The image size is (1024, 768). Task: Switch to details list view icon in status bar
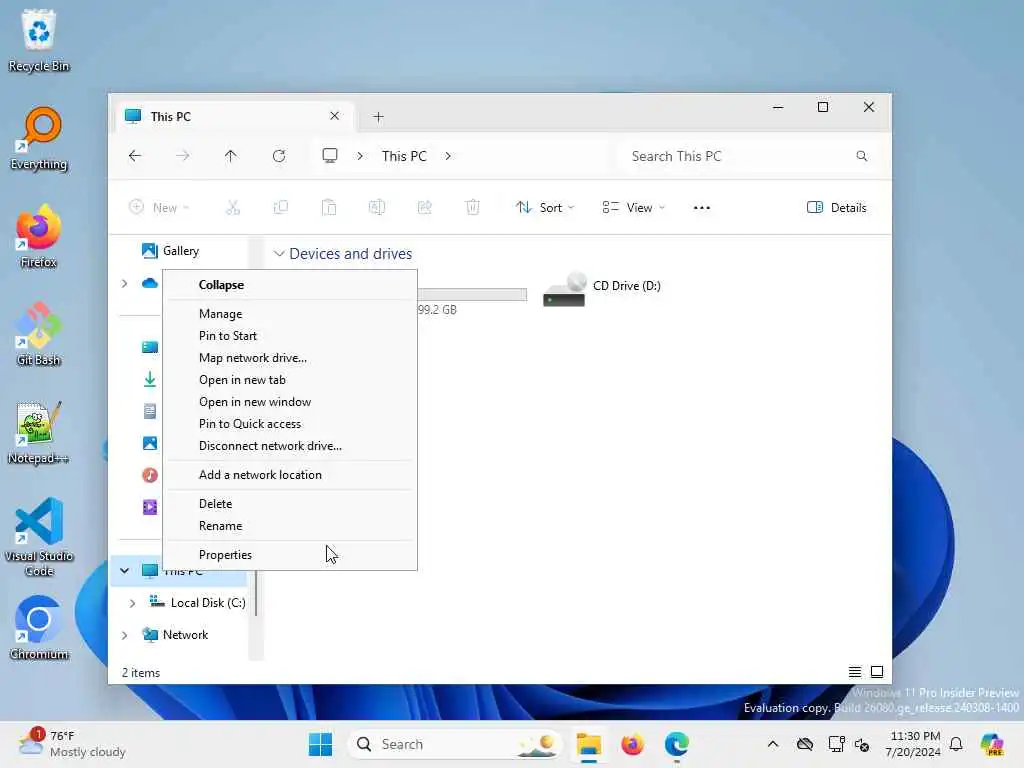854,672
